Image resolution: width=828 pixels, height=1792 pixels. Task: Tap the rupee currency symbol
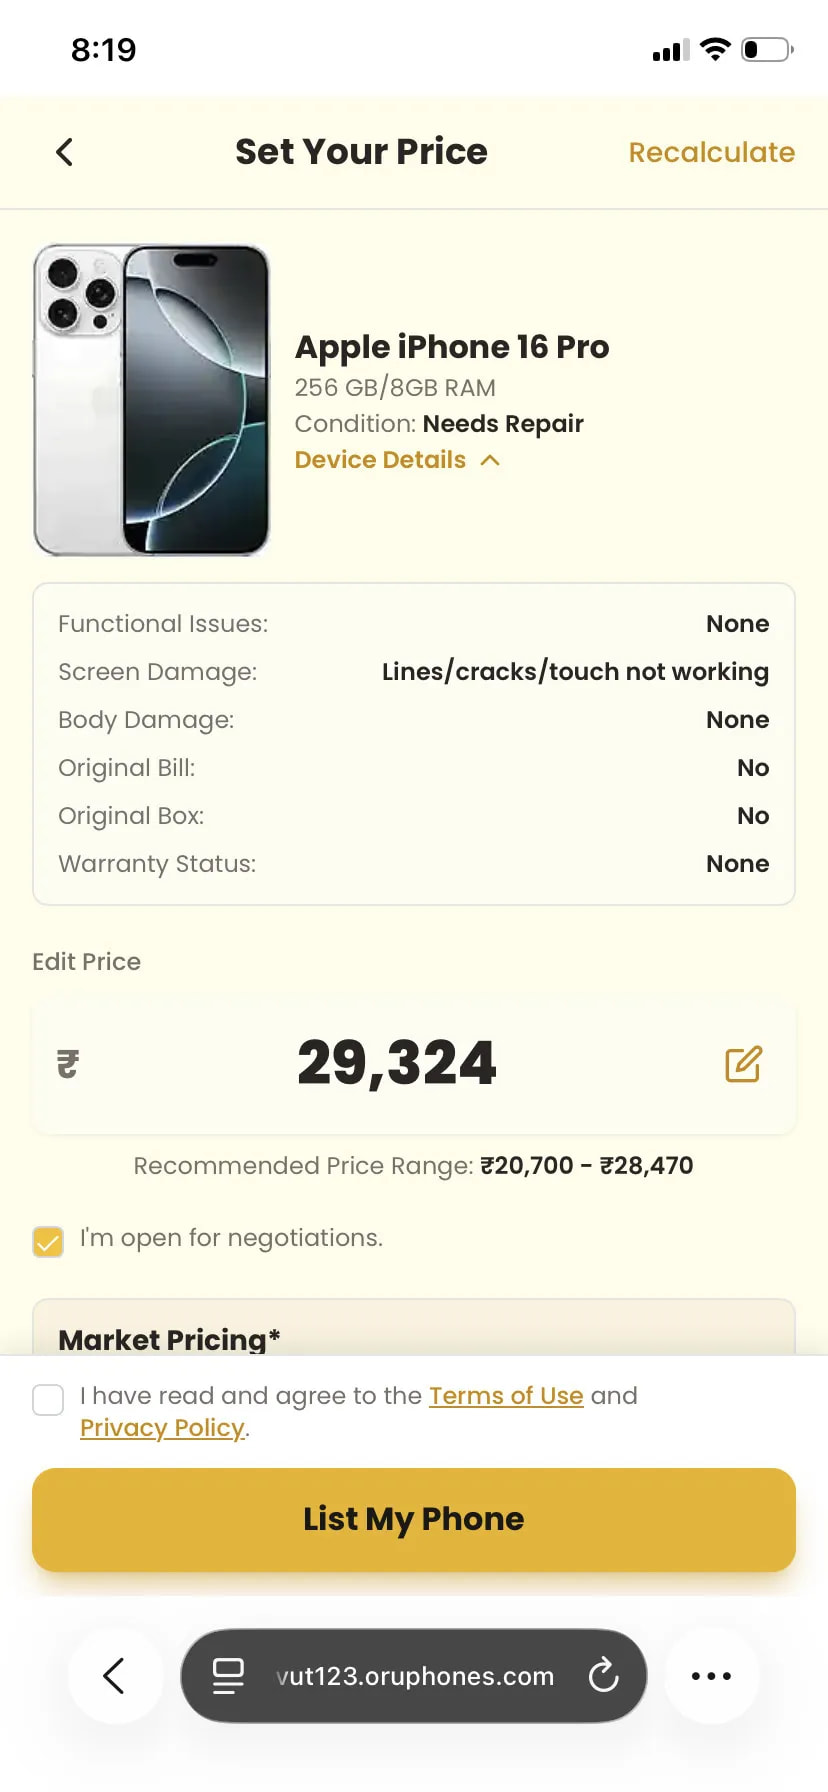point(68,1063)
